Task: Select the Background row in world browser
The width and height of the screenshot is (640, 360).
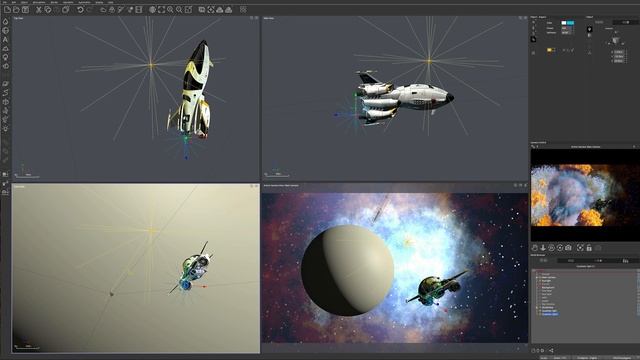Action: tap(548, 287)
